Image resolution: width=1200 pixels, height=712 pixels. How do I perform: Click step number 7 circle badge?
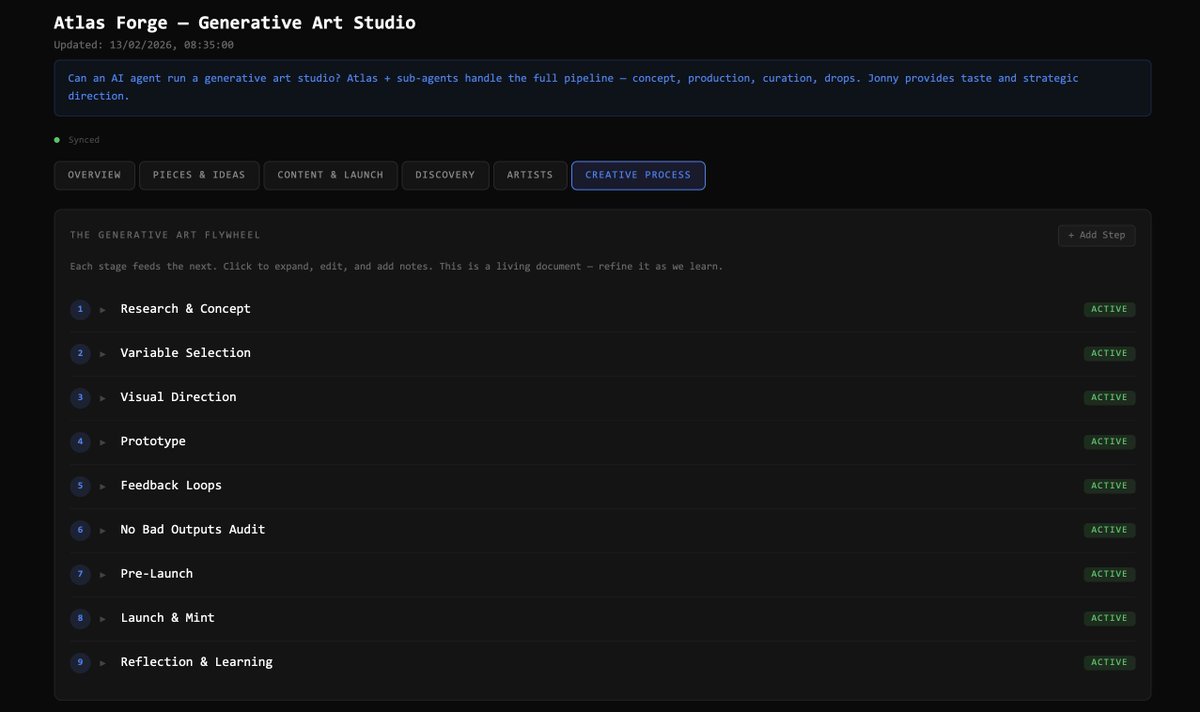point(80,573)
